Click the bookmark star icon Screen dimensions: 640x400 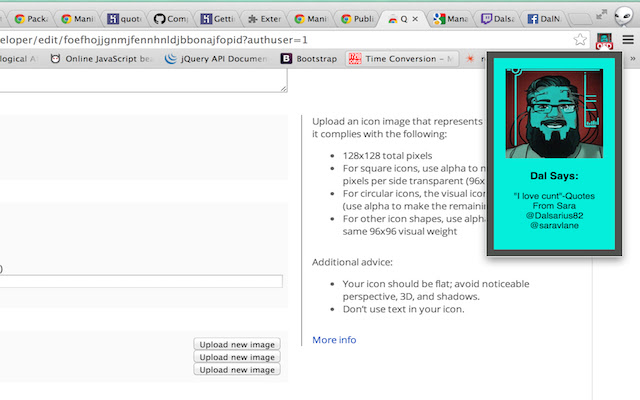pyautogui.click(x=580, y=40)
